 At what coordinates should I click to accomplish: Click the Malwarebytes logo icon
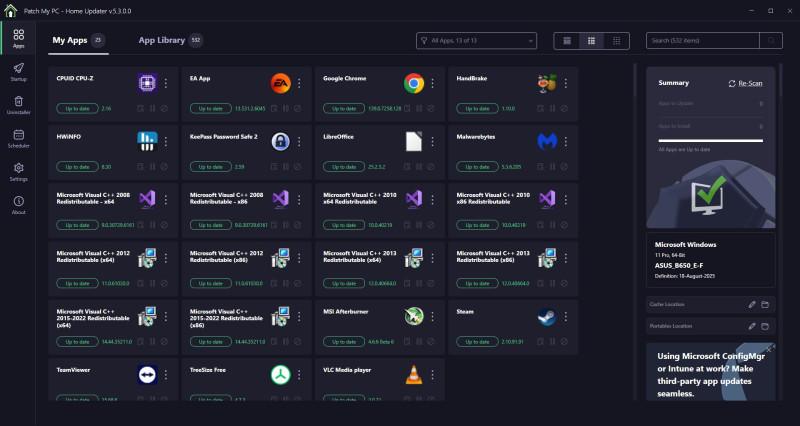[x=547, y=141]
